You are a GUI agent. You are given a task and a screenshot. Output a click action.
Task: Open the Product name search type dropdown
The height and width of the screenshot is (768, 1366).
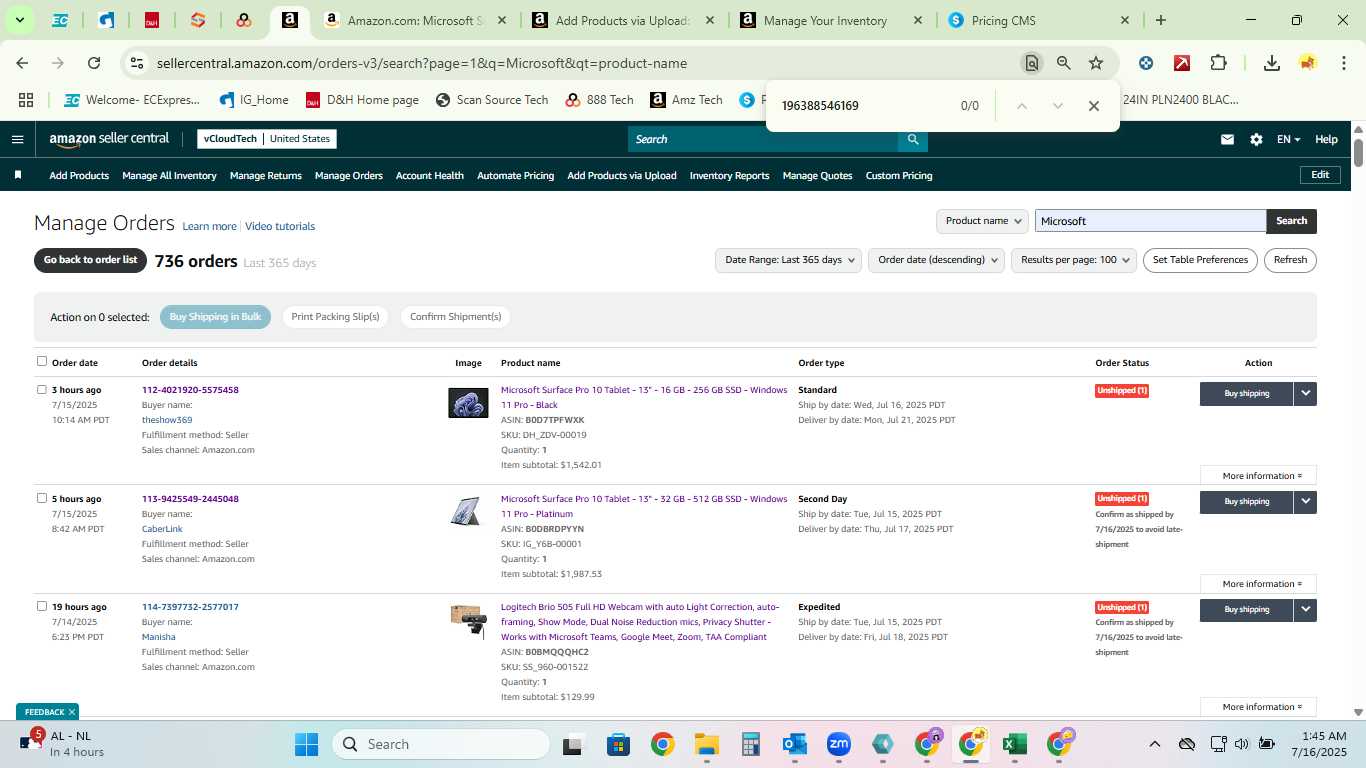pos(982,221)
